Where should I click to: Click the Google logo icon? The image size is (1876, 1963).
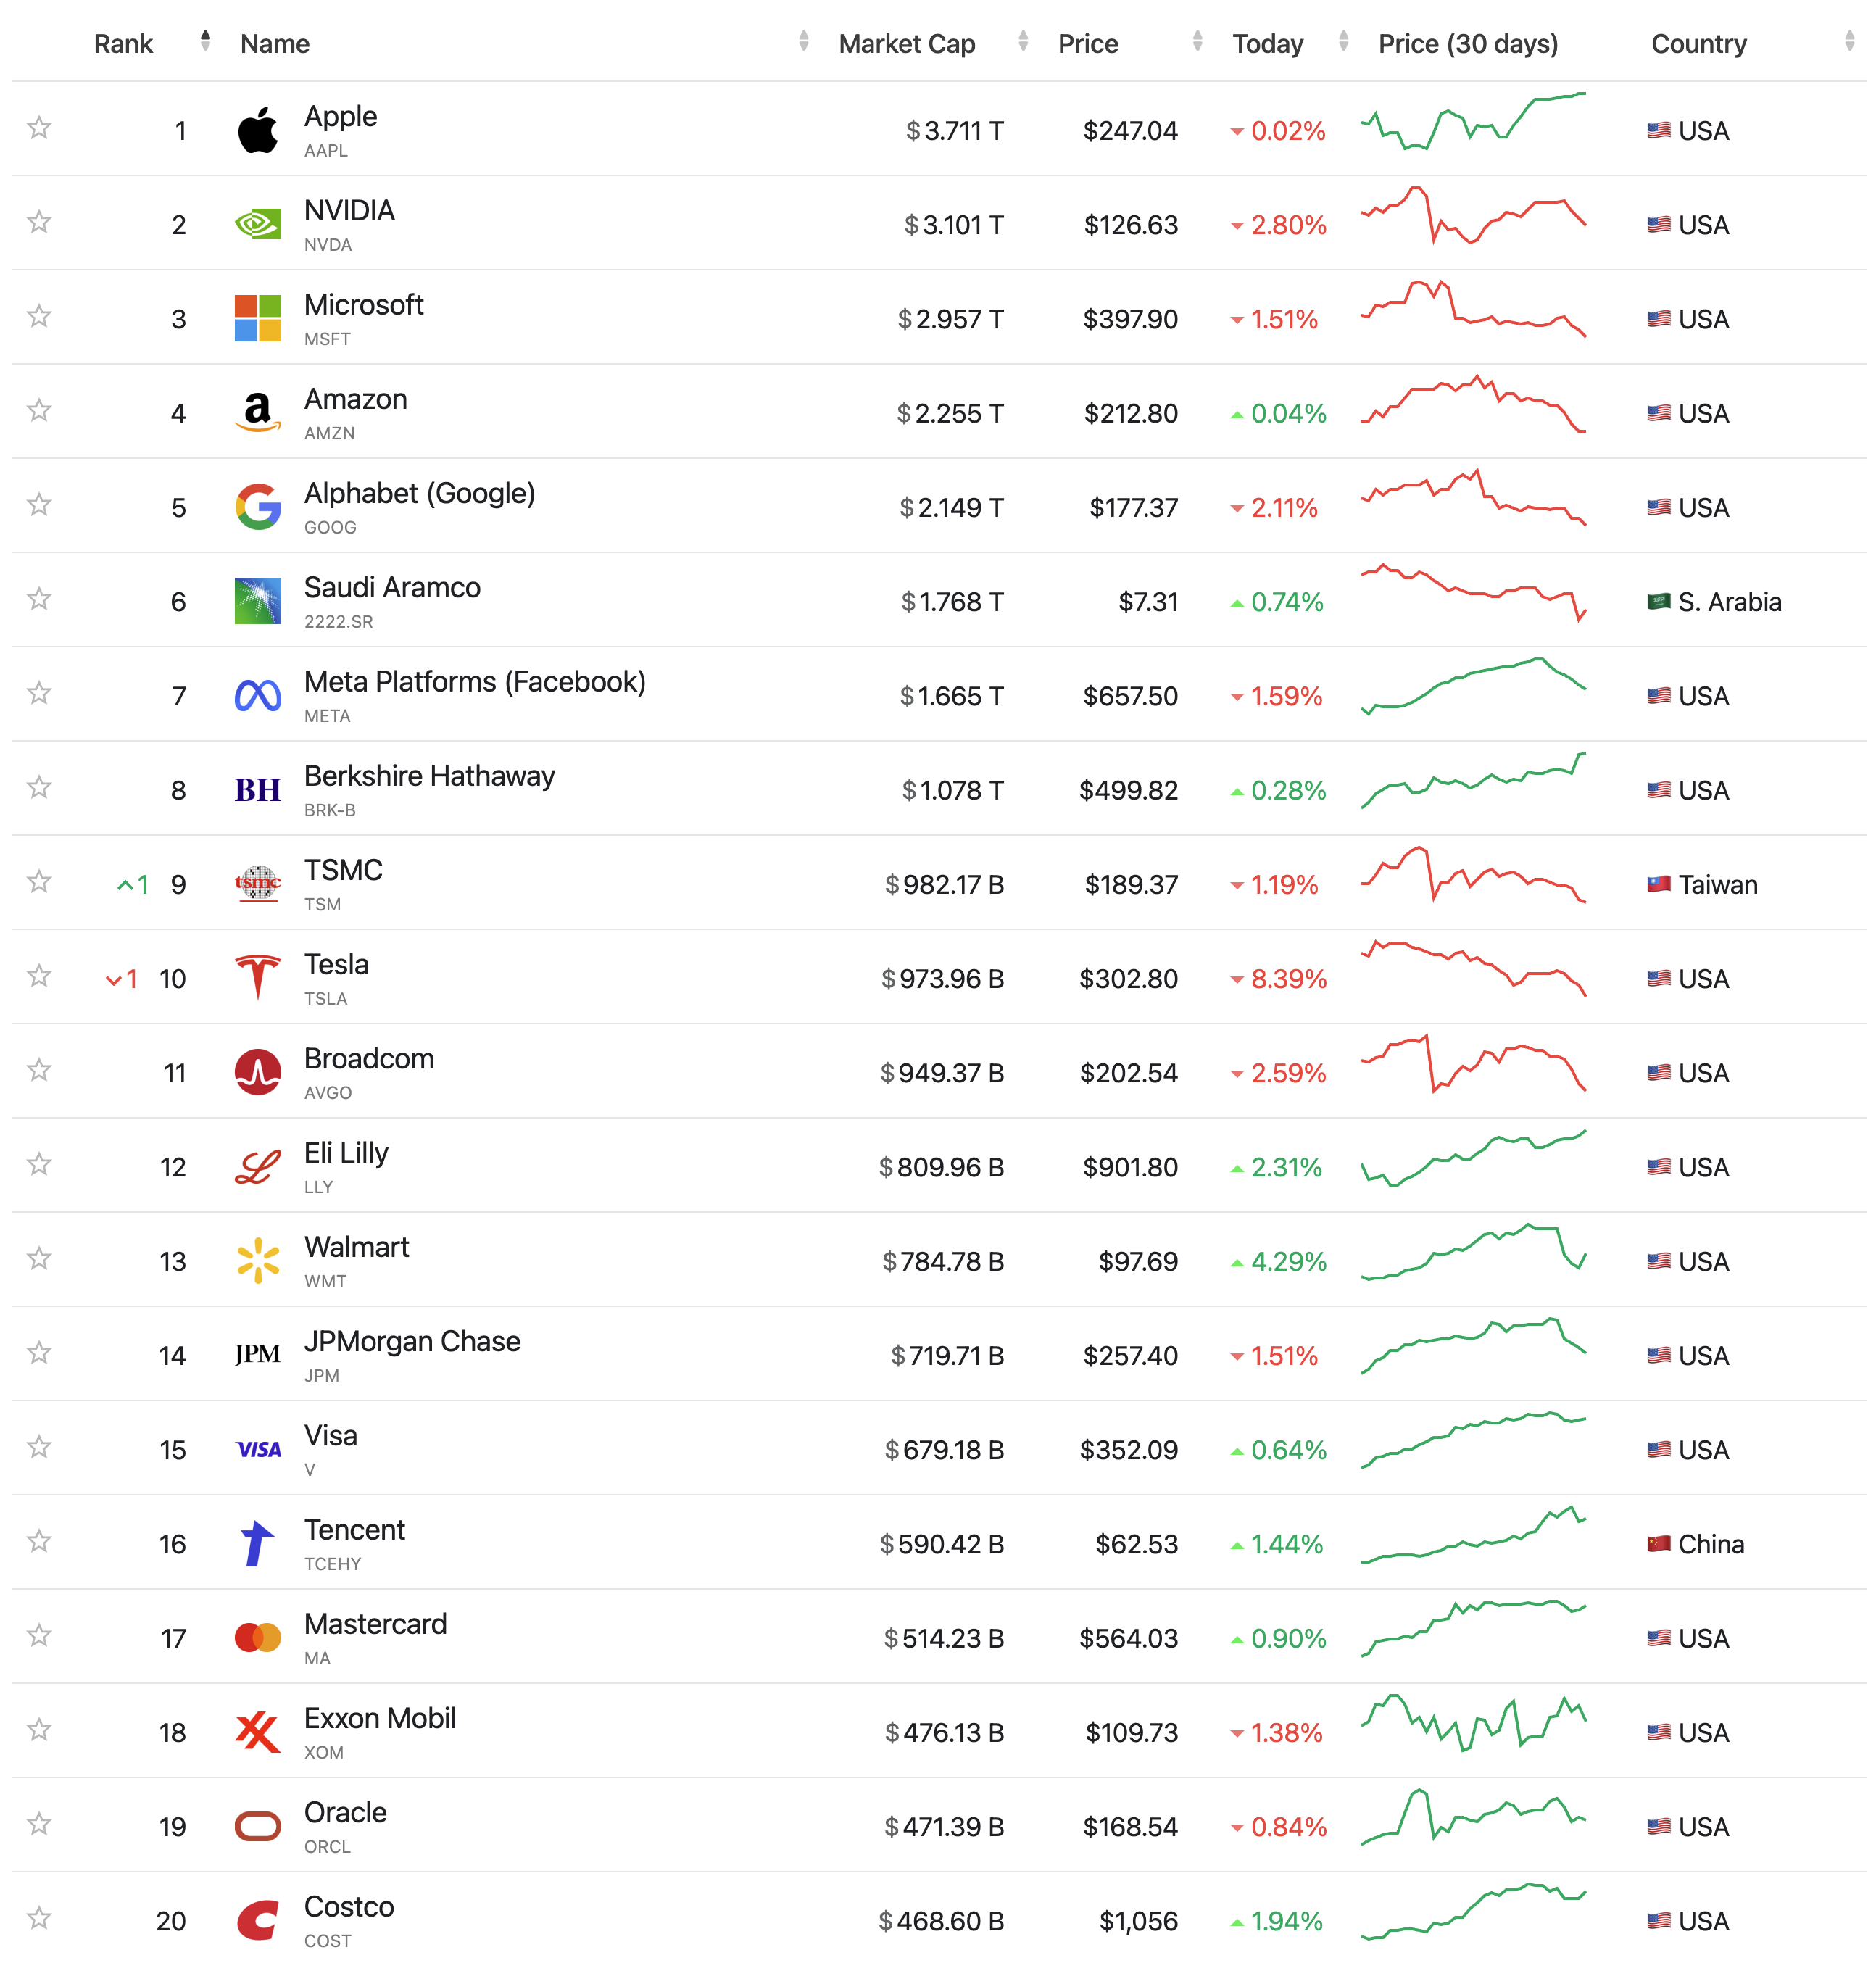[258, 507]
